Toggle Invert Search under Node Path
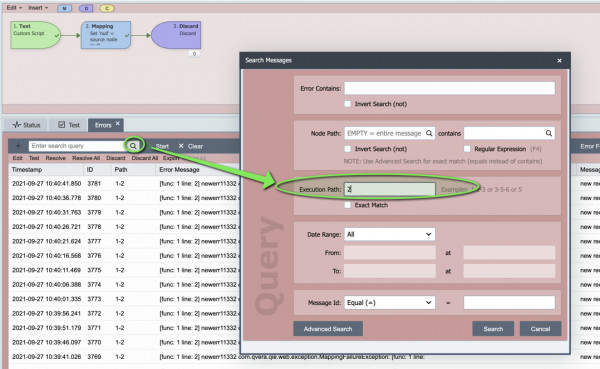The height and width of the screenshot is (369, 600). pos(347,149)
